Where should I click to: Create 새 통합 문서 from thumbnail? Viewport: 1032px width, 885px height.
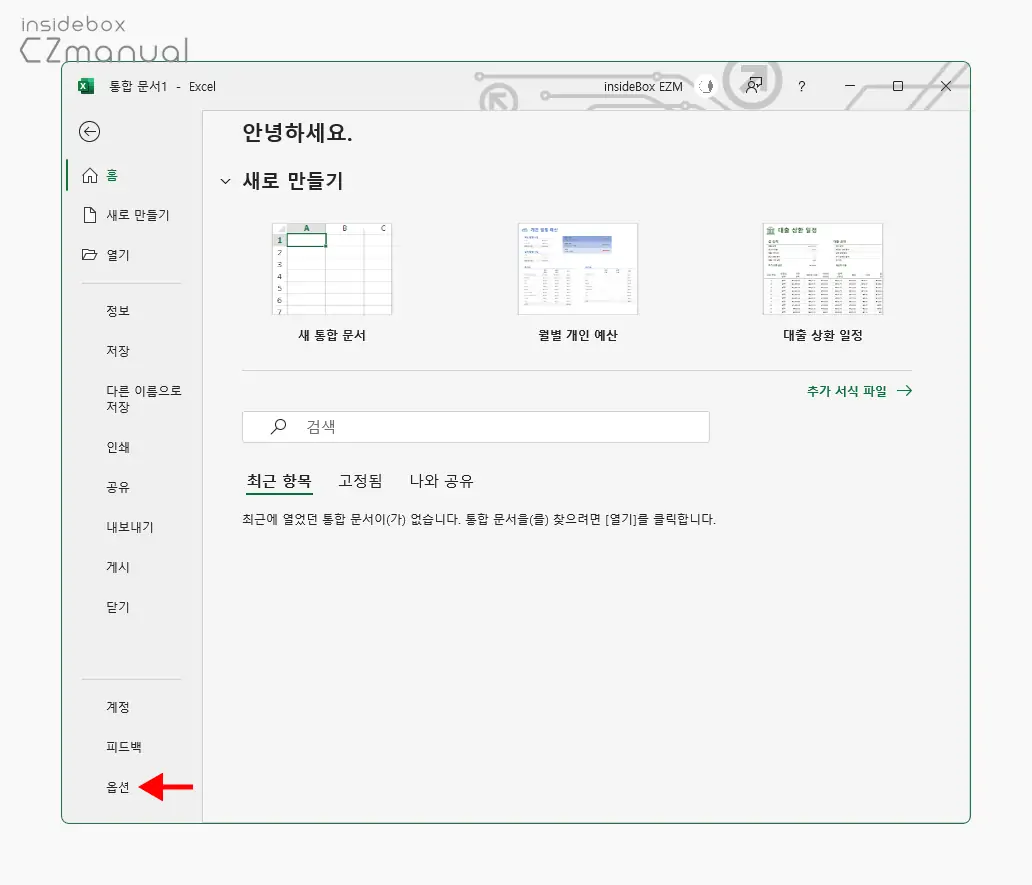332,269
